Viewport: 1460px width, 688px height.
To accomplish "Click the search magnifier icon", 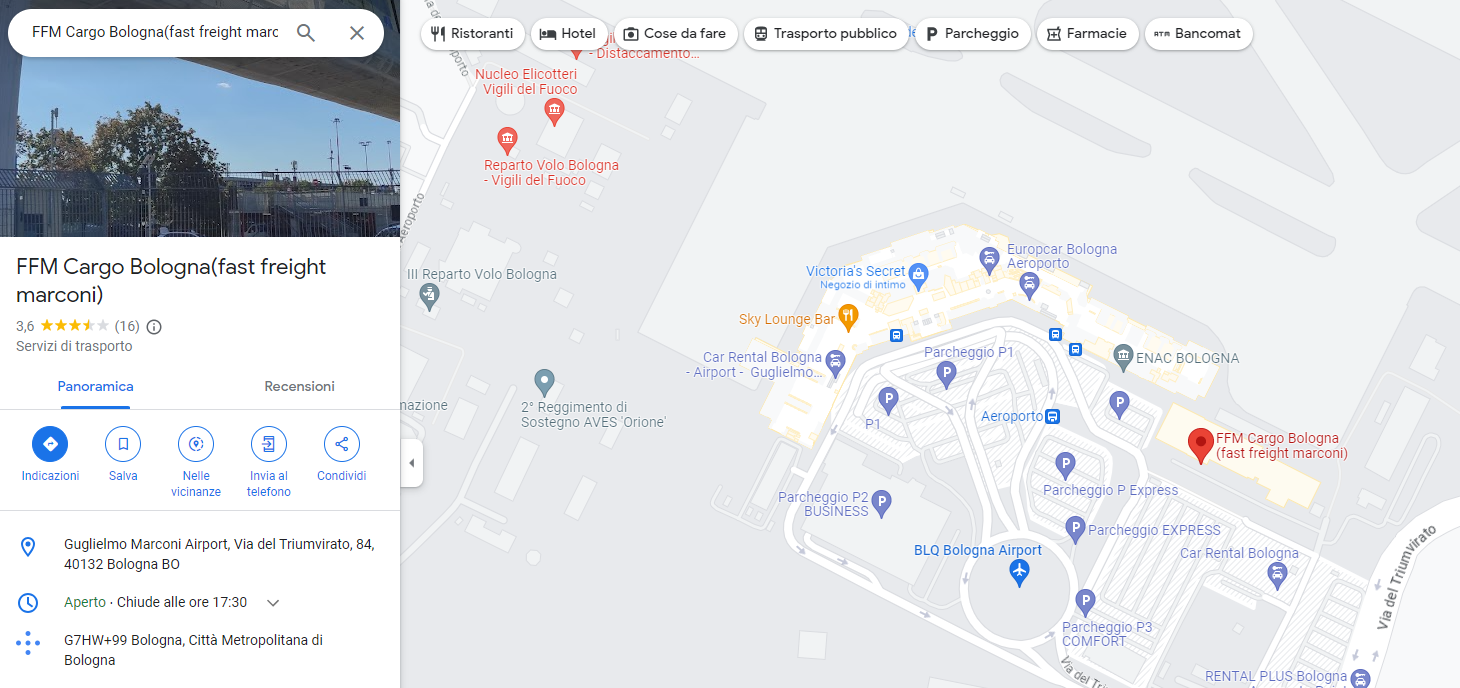I will click(x=306, y=33).
